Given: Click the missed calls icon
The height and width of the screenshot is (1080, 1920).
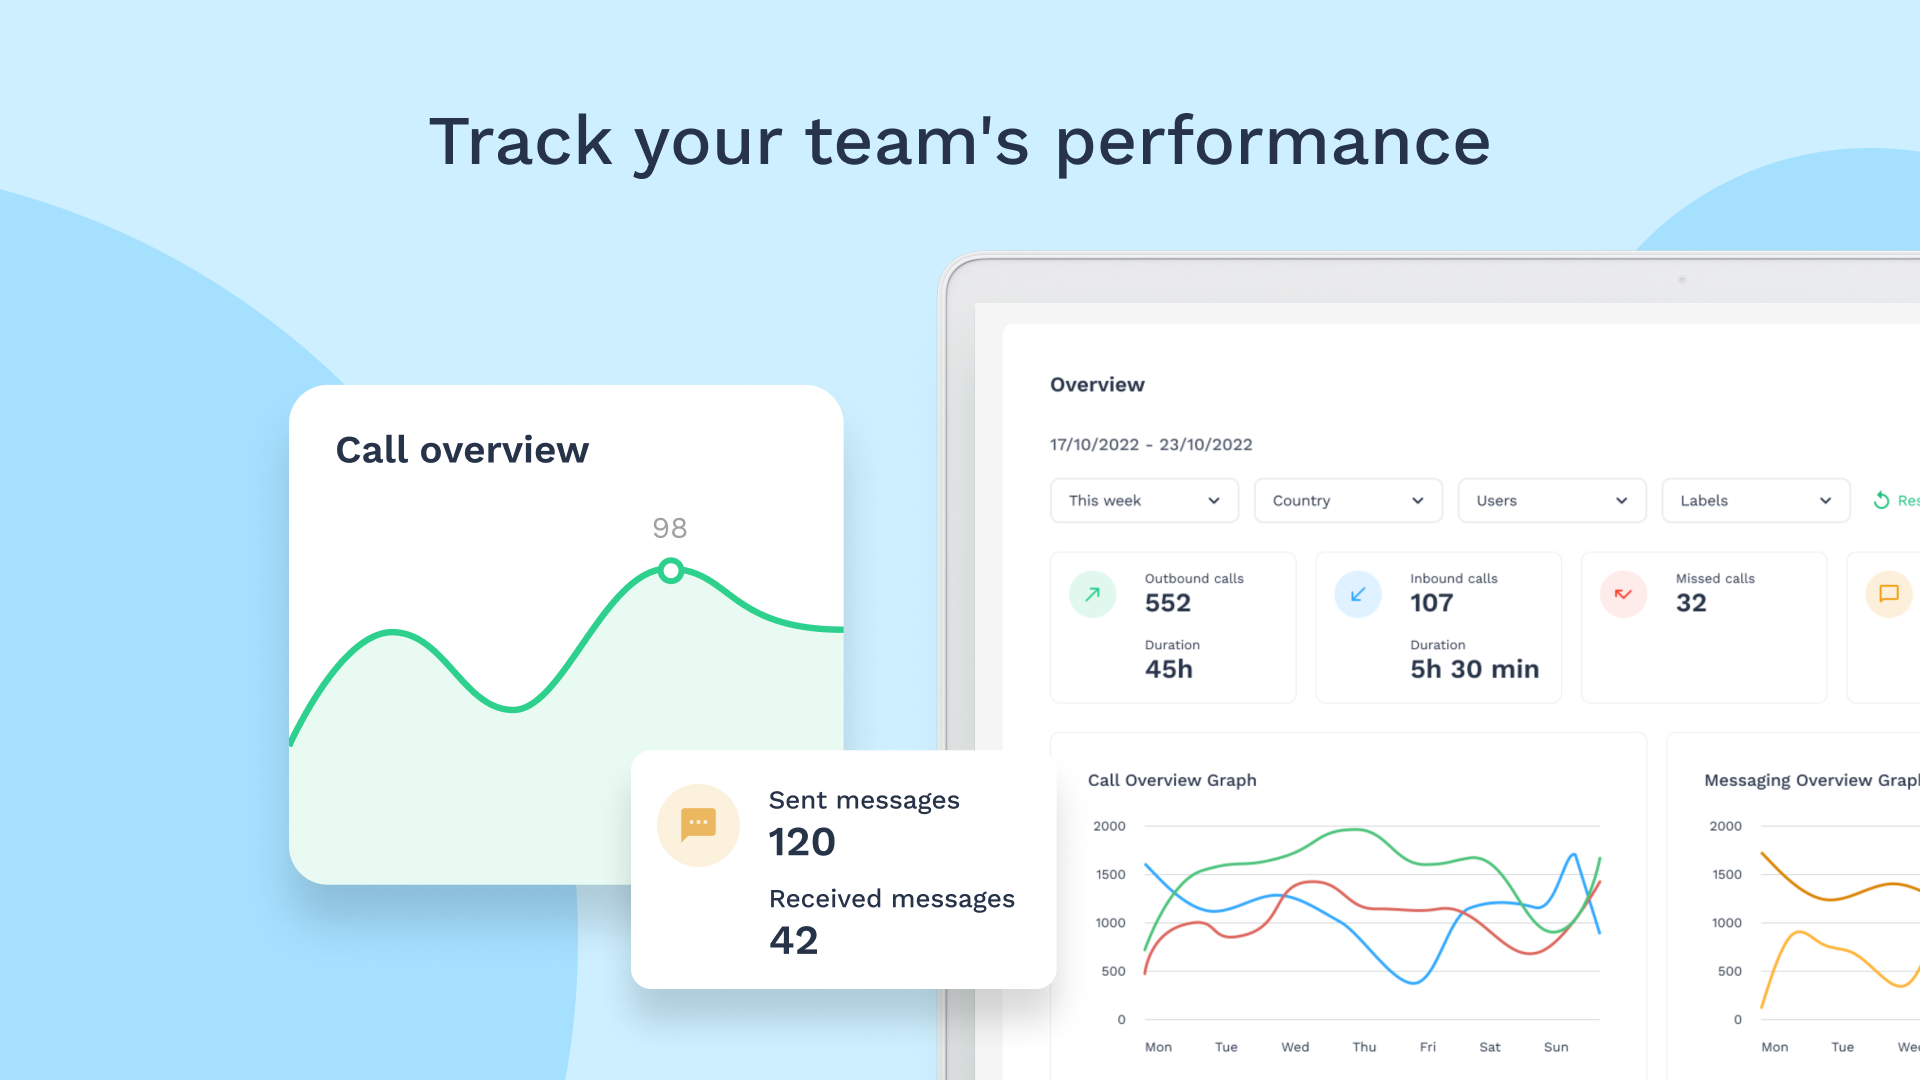Looking at the screenshot, I should click(1625, 592).
